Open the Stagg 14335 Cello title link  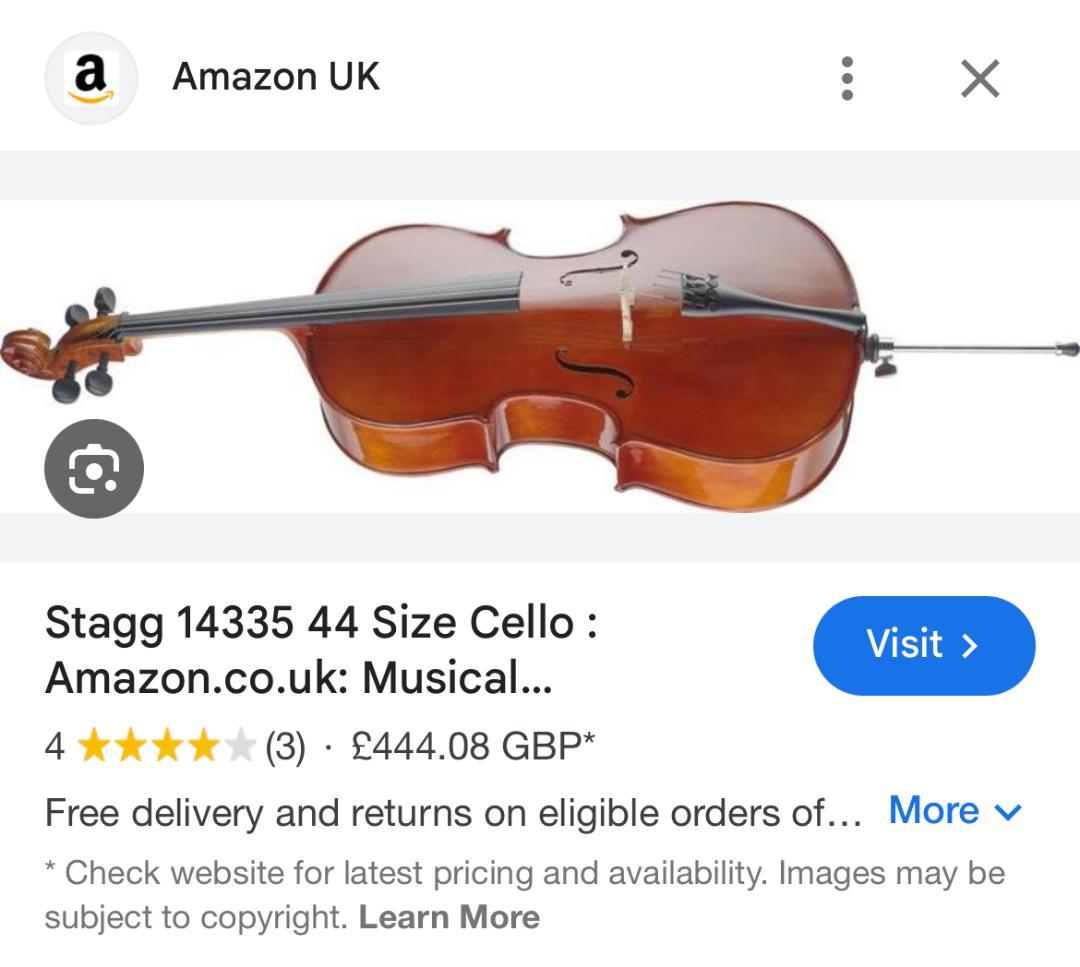pyautogui.click(x=320, y=650)
